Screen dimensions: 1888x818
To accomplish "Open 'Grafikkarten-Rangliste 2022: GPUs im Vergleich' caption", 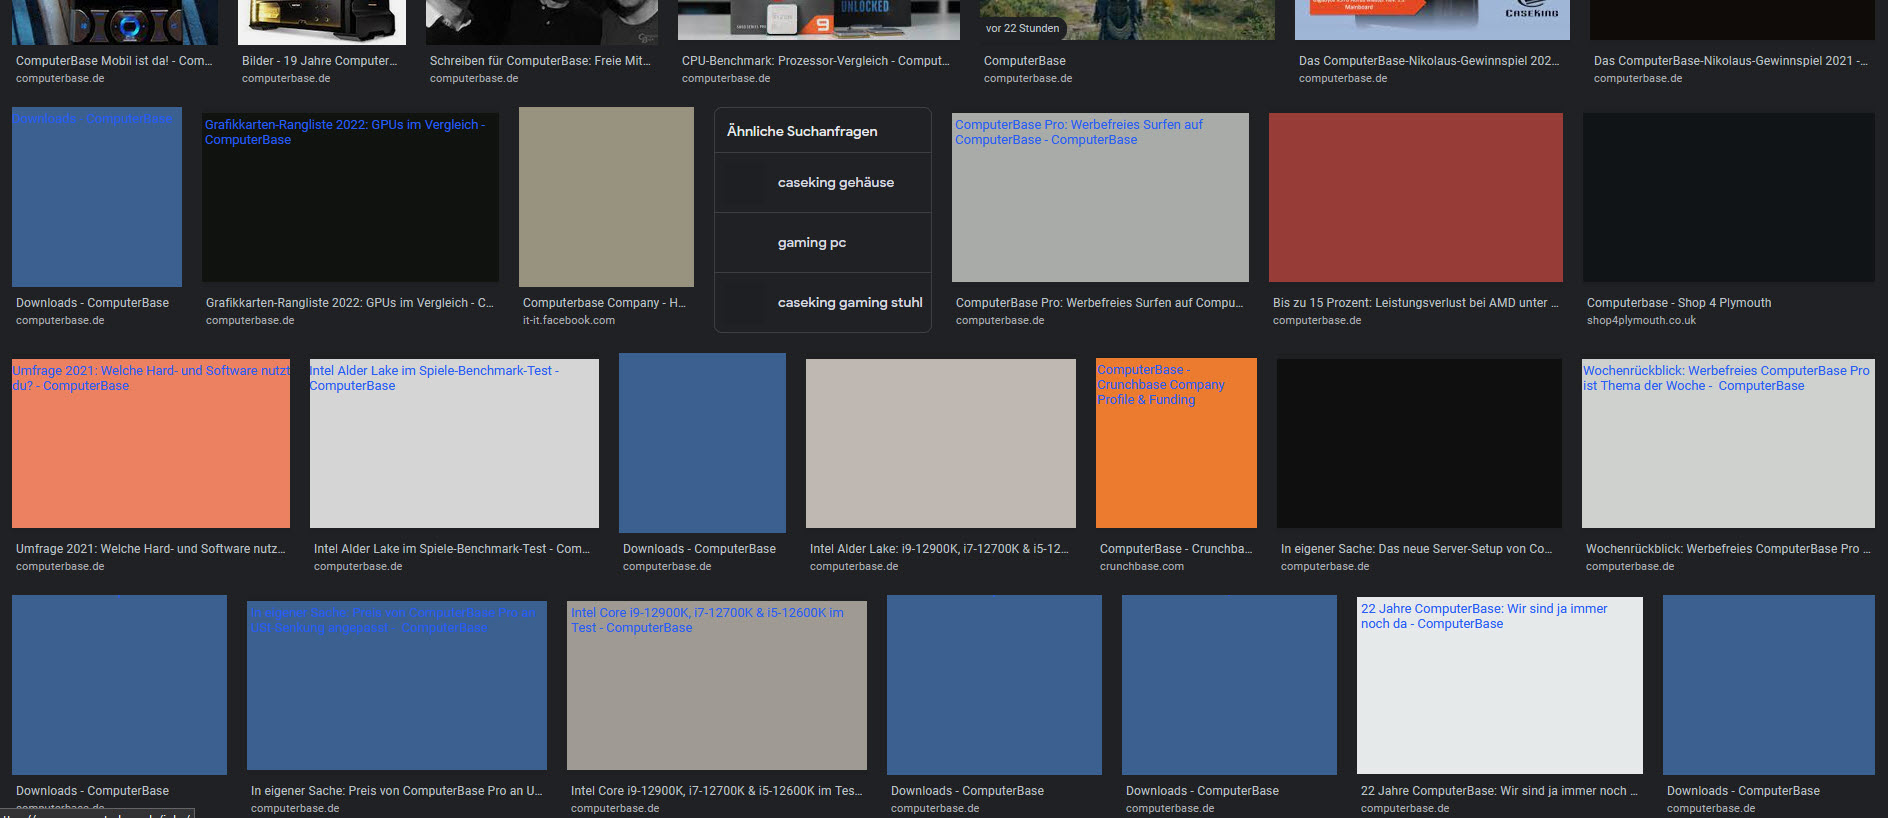I will tap(350, 303).
